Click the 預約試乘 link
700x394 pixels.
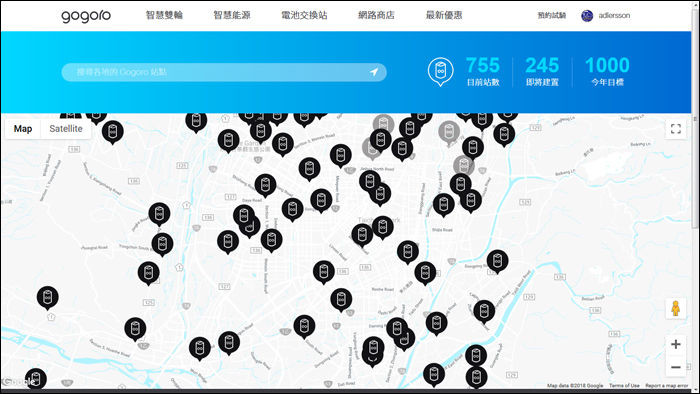click(x=551, y=16)
